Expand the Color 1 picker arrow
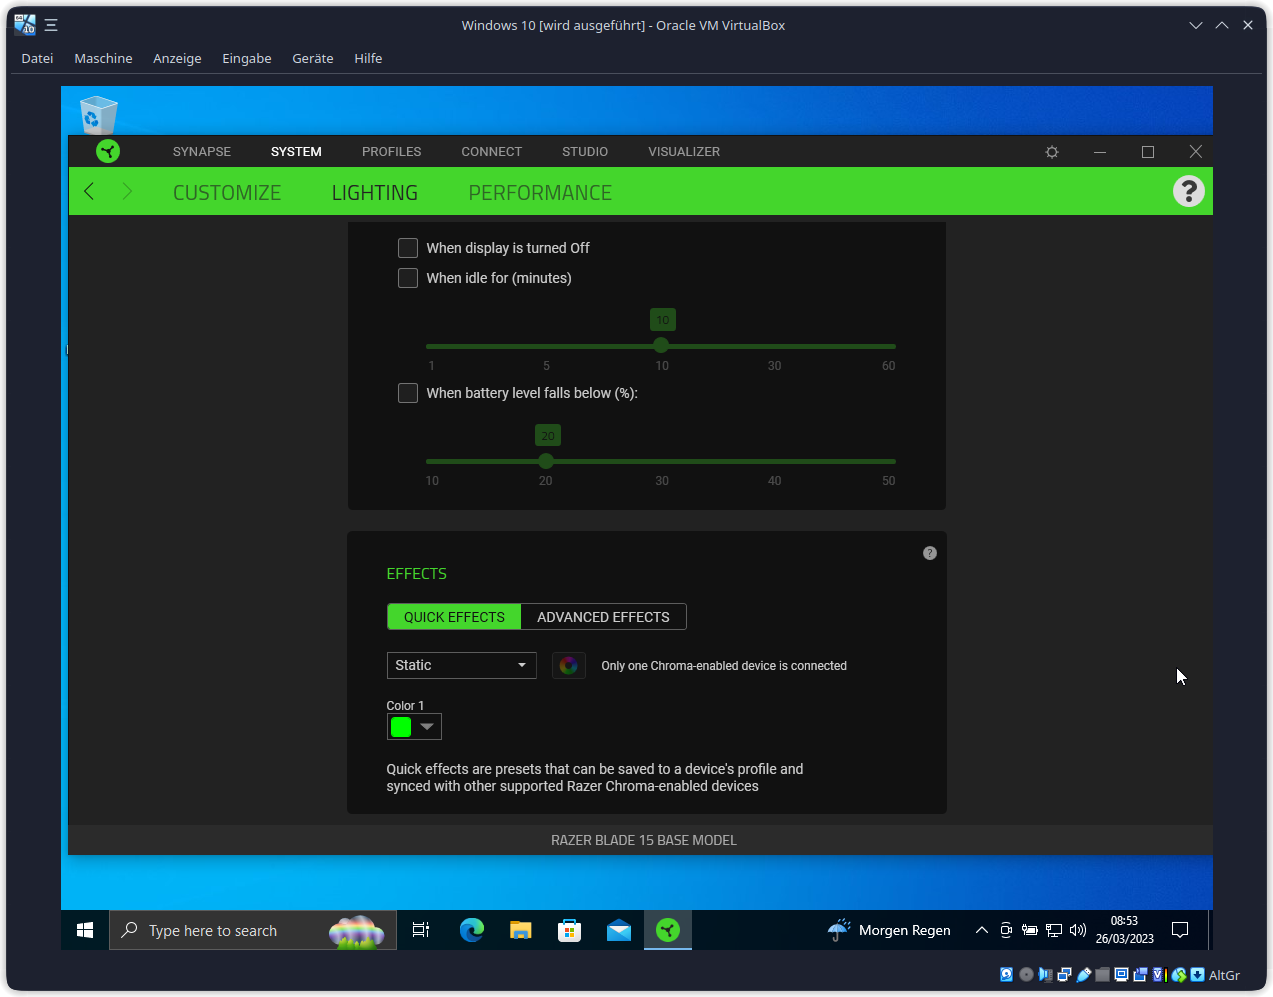Screen dimensions: 1273x997 coord(427,726)
